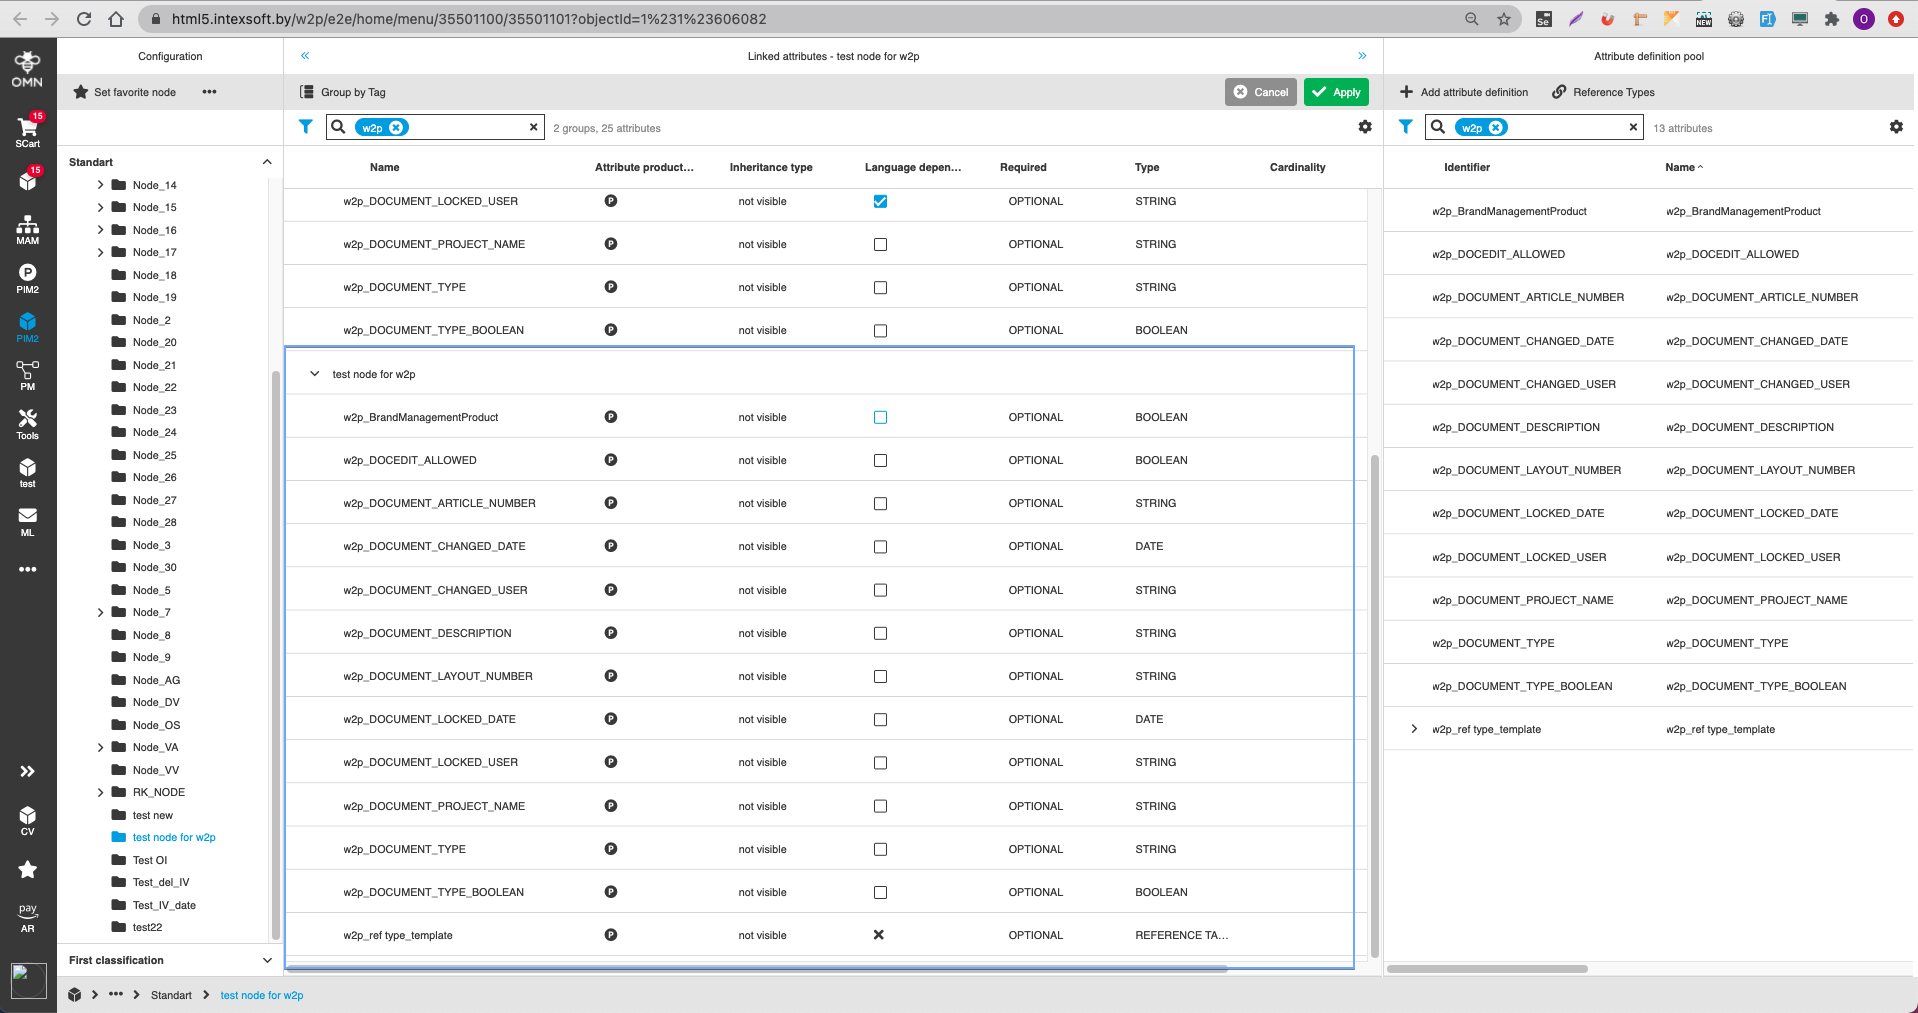Open the CV module in the sidebar

(27, 820)
